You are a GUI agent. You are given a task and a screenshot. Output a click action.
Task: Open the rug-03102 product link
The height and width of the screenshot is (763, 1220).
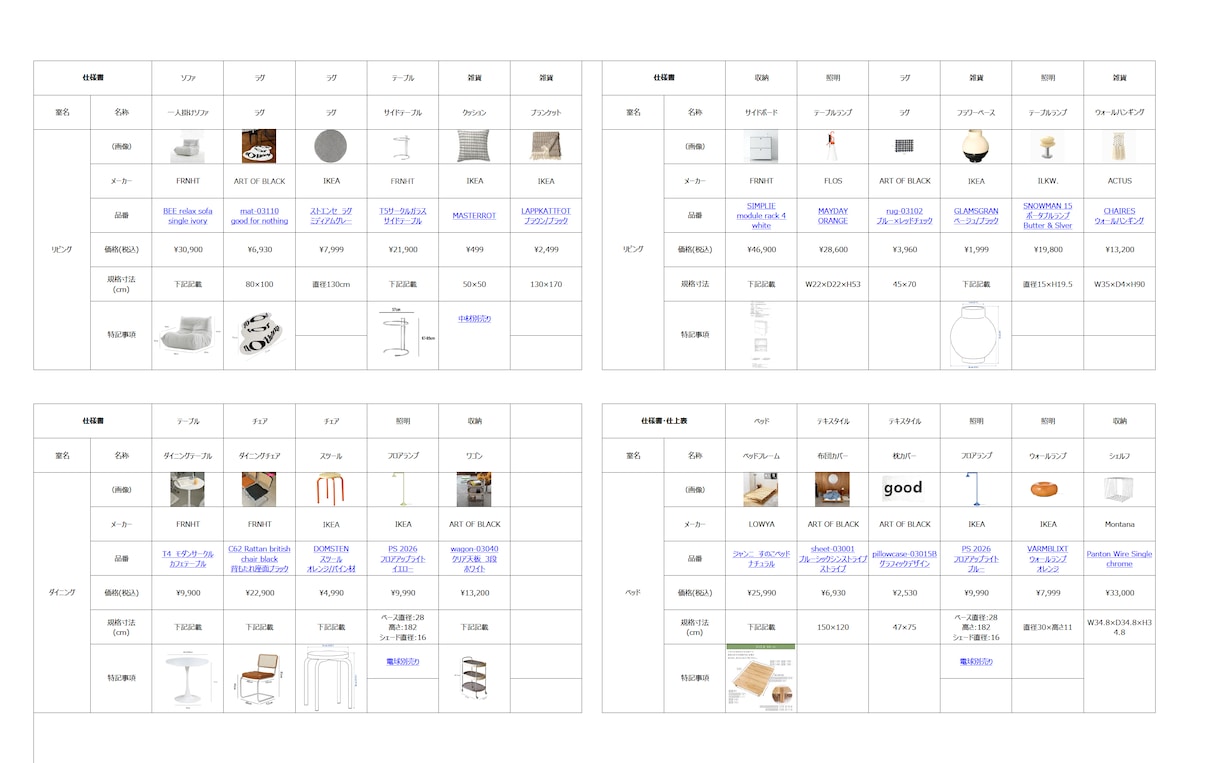tap(905, 216)
